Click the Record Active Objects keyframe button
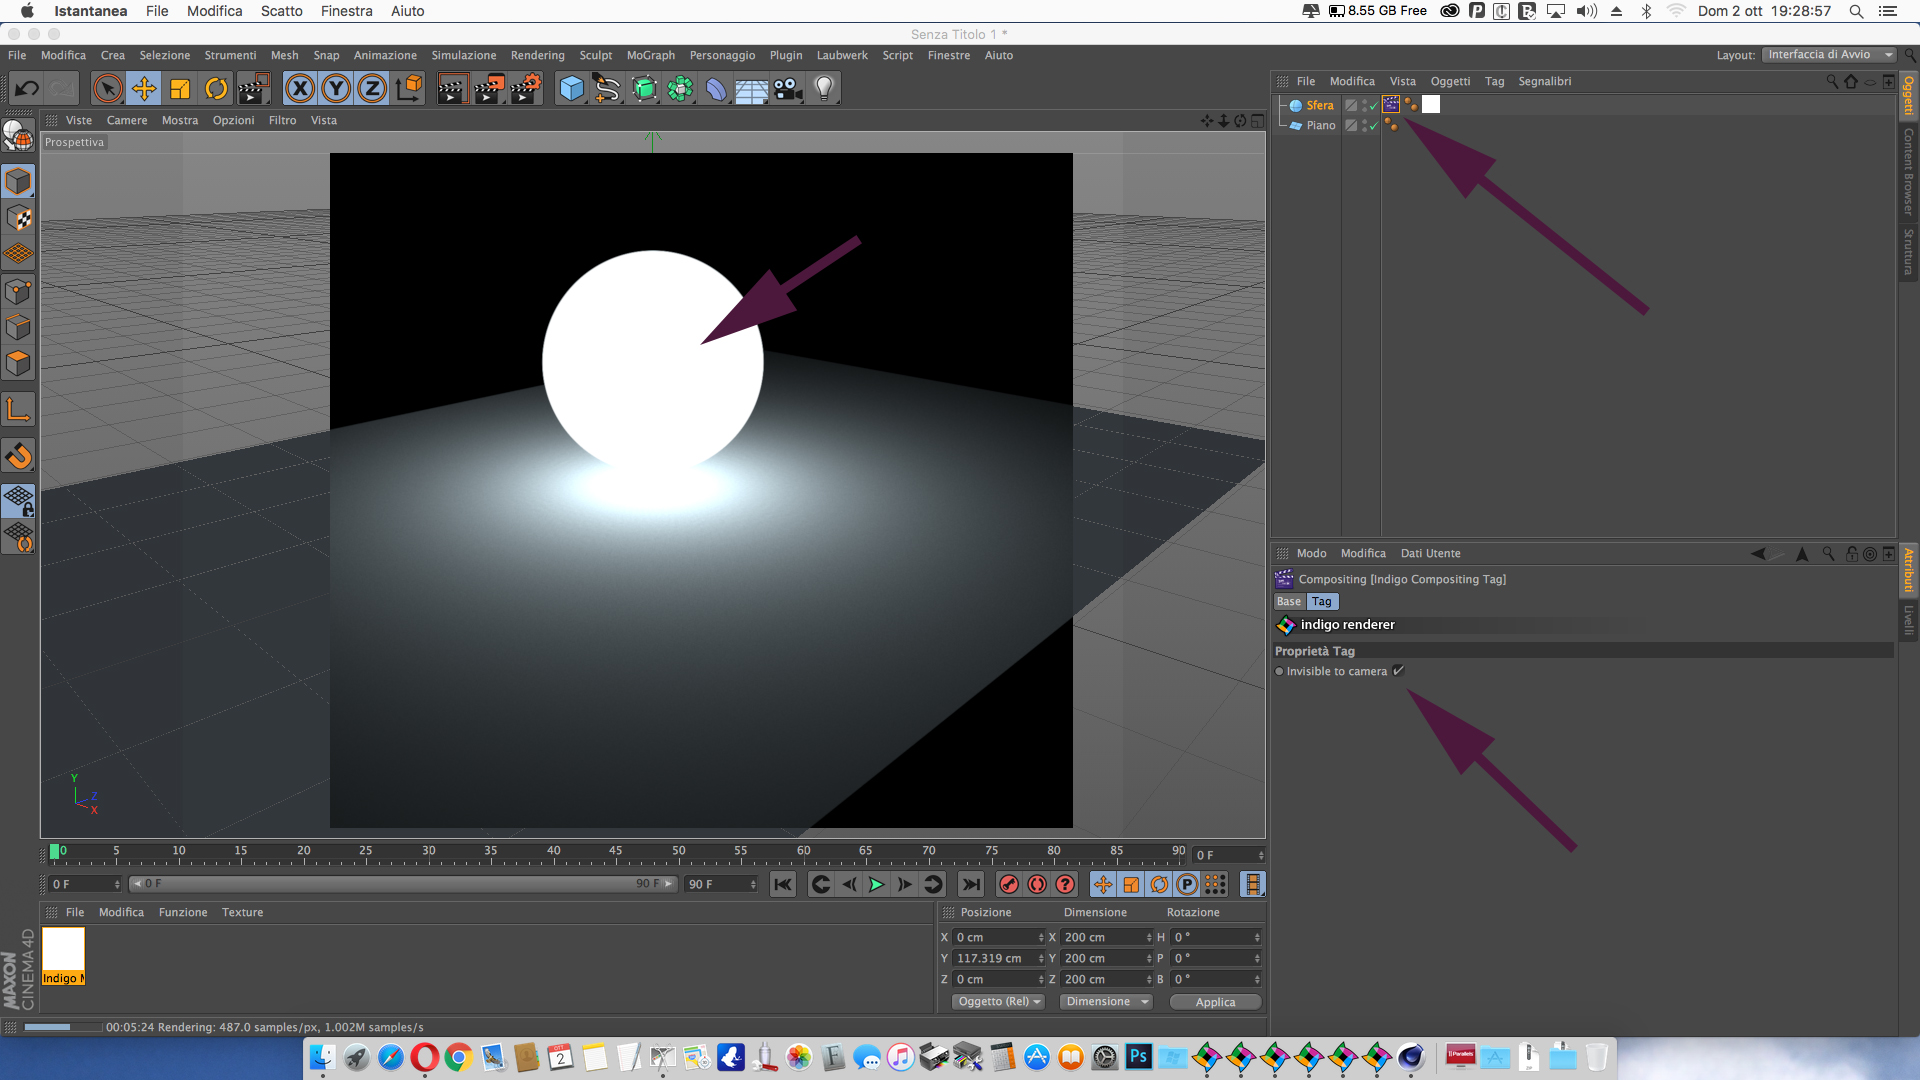This screenshot has width=1920, height=1080. pos(1009,884)
